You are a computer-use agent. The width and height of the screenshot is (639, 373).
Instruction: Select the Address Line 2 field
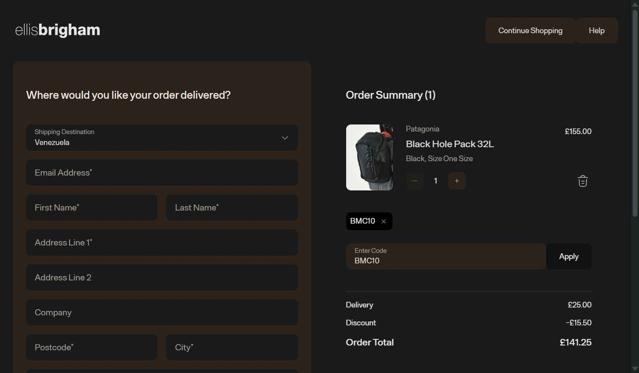(162, 278)
